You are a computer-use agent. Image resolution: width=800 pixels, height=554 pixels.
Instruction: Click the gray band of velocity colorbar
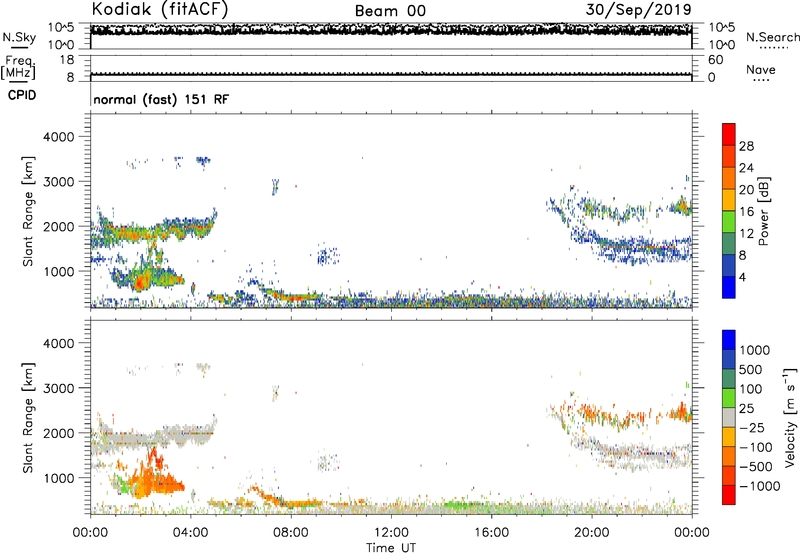tap(729, 418)
